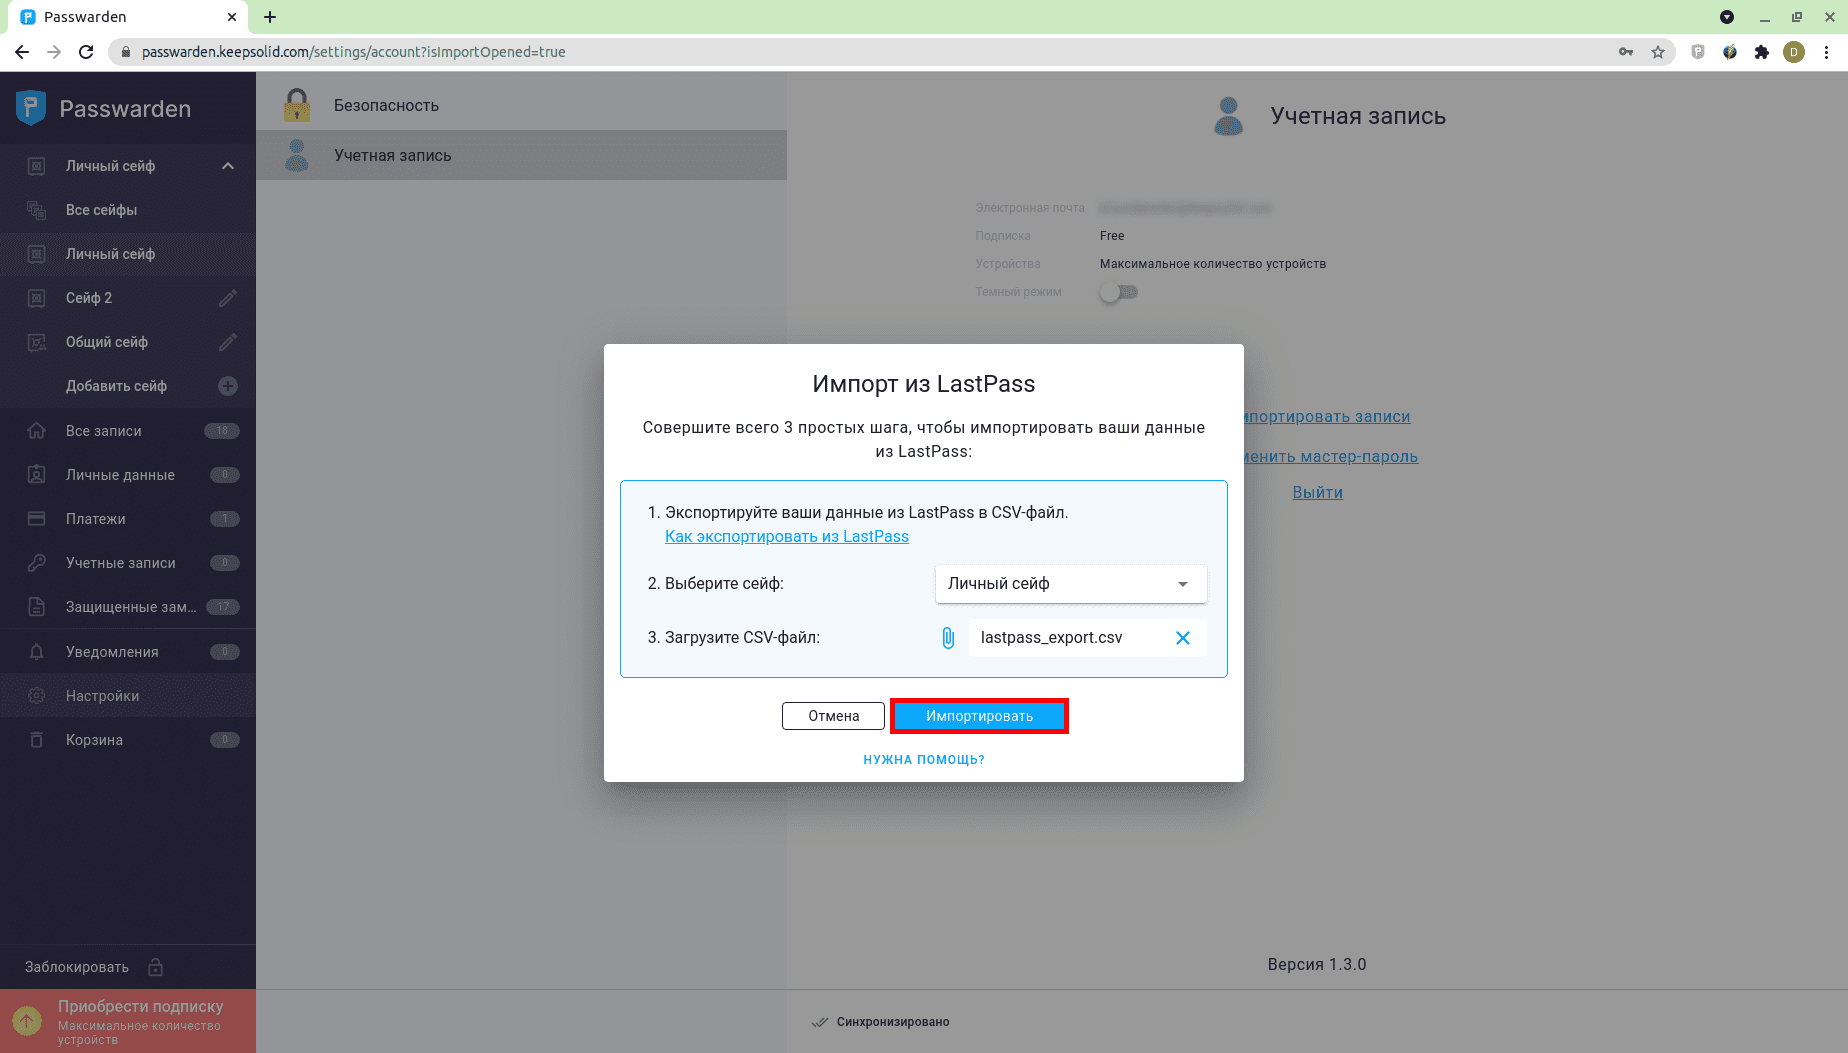Image resolution: width=1848 pixels, height=1053 pixels.
Task: Click the lock icon next to Заблокировать
Action: 156,967
